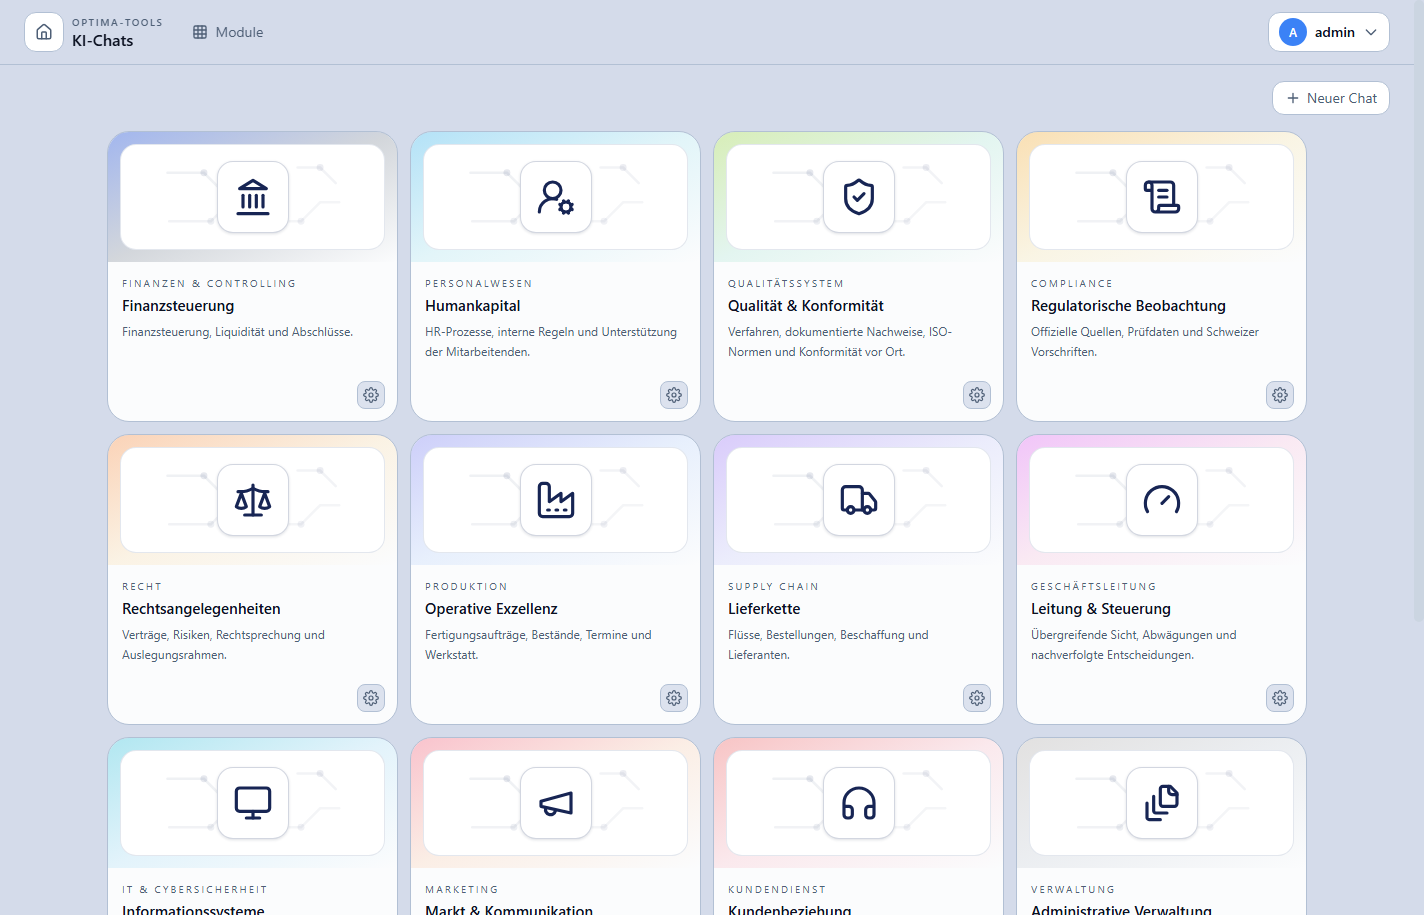Click the A avatar next to admin
The height and width of the screenshot is (915, 1424).
coord(1293,32)
